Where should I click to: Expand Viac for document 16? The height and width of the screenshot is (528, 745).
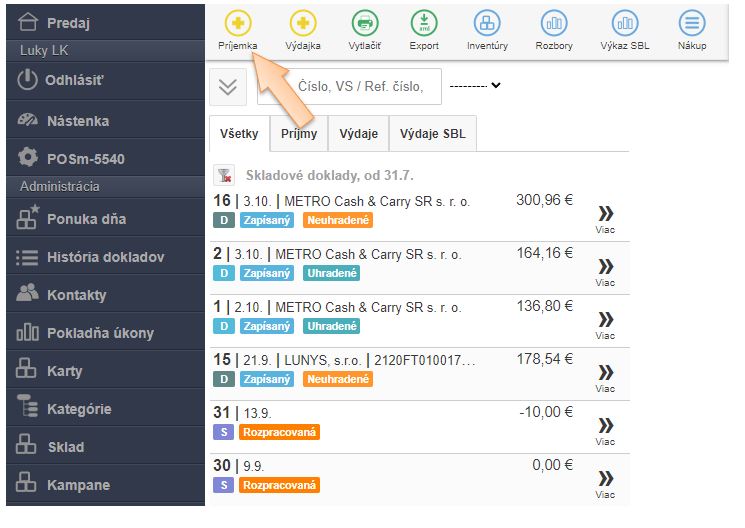605,217
